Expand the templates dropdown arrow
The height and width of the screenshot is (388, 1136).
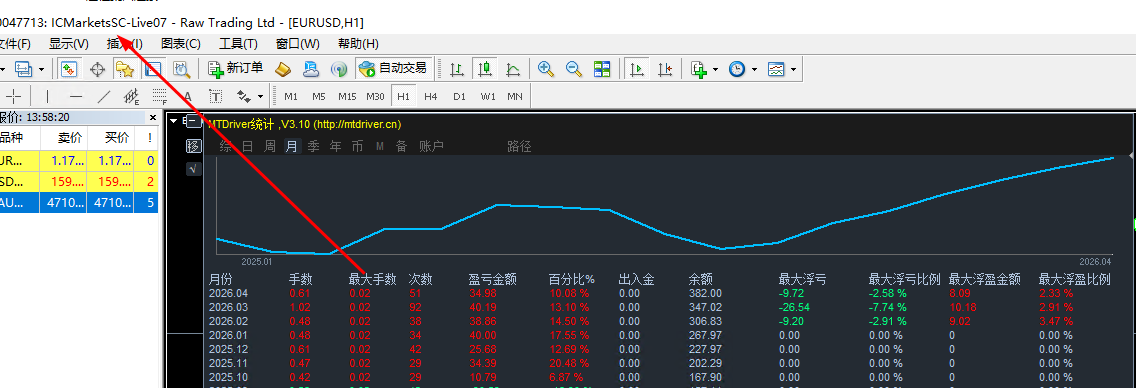[x=793, y=69]
